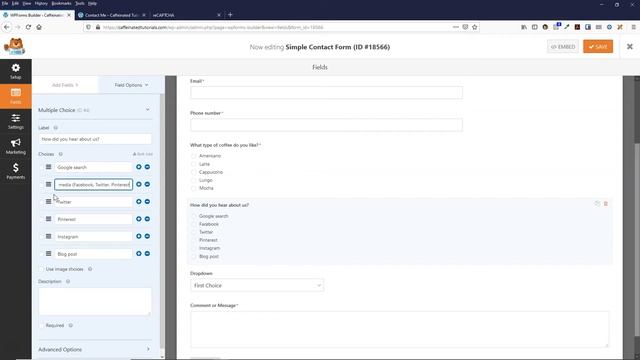Viewport: 640px width, 360px height.
Task: Open the Fields section in sidebar
Action: pyautogui.click(x=16, y=96)
